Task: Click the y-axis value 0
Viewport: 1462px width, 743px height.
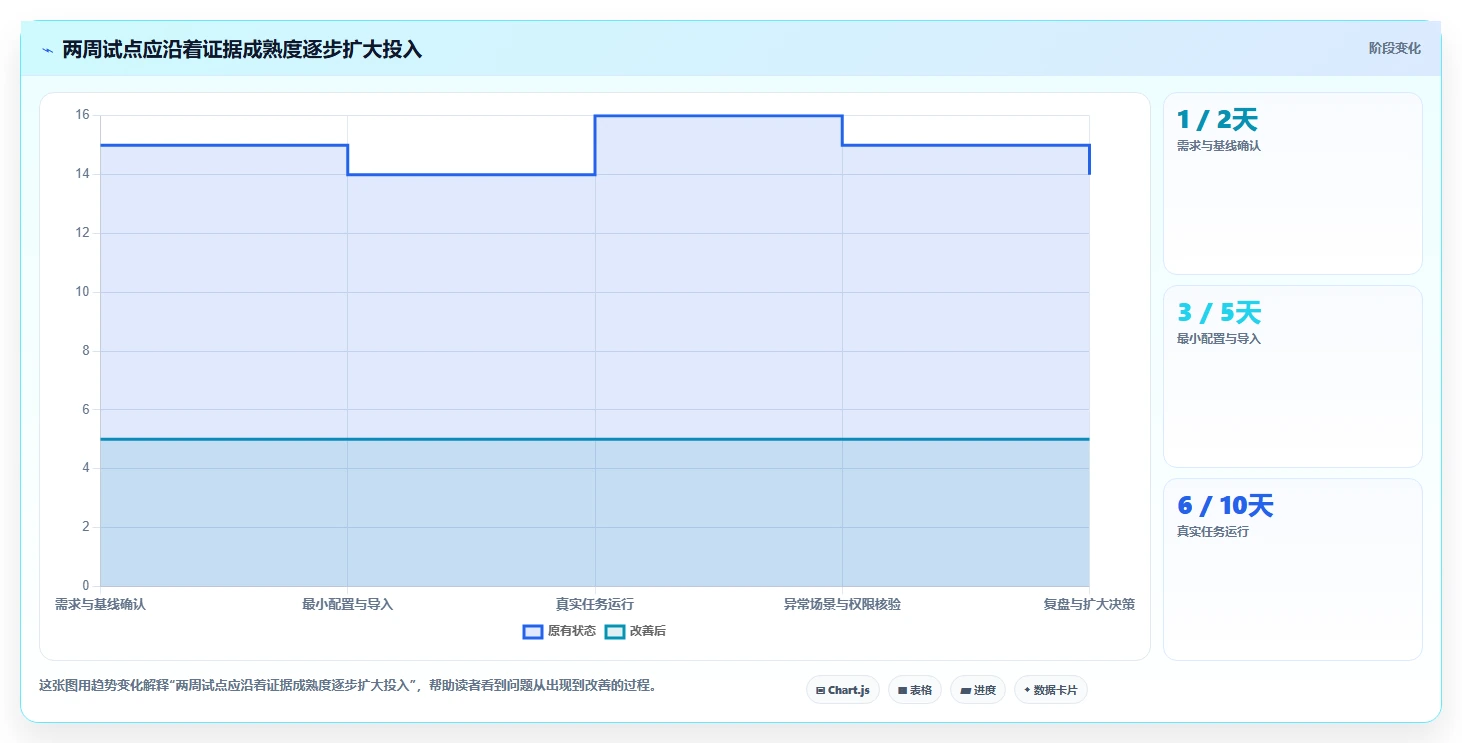Action: pos(85,586)
